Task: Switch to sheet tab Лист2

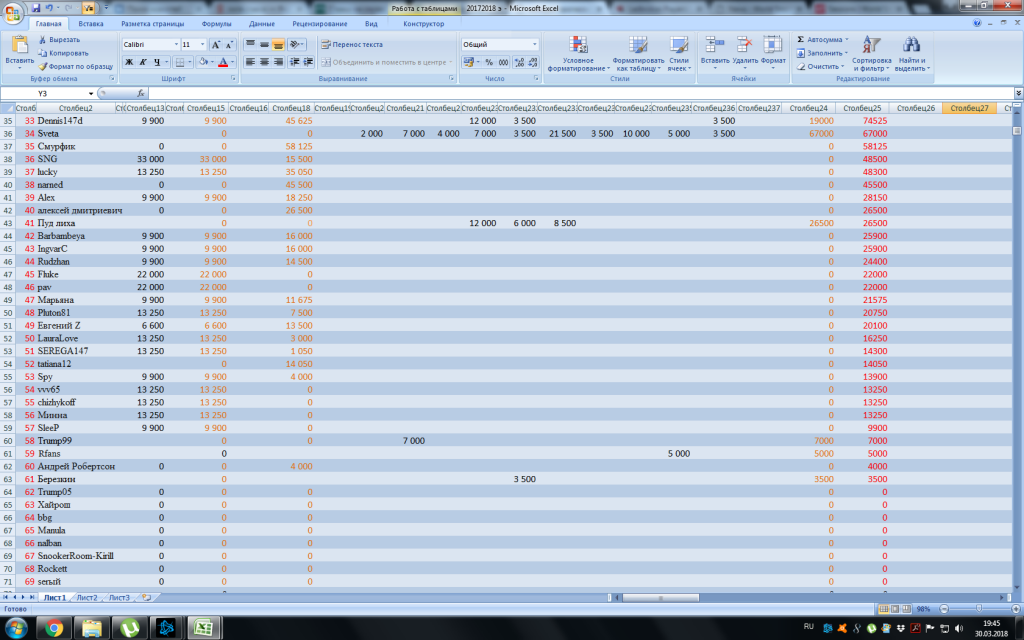Action: (87, 597)
